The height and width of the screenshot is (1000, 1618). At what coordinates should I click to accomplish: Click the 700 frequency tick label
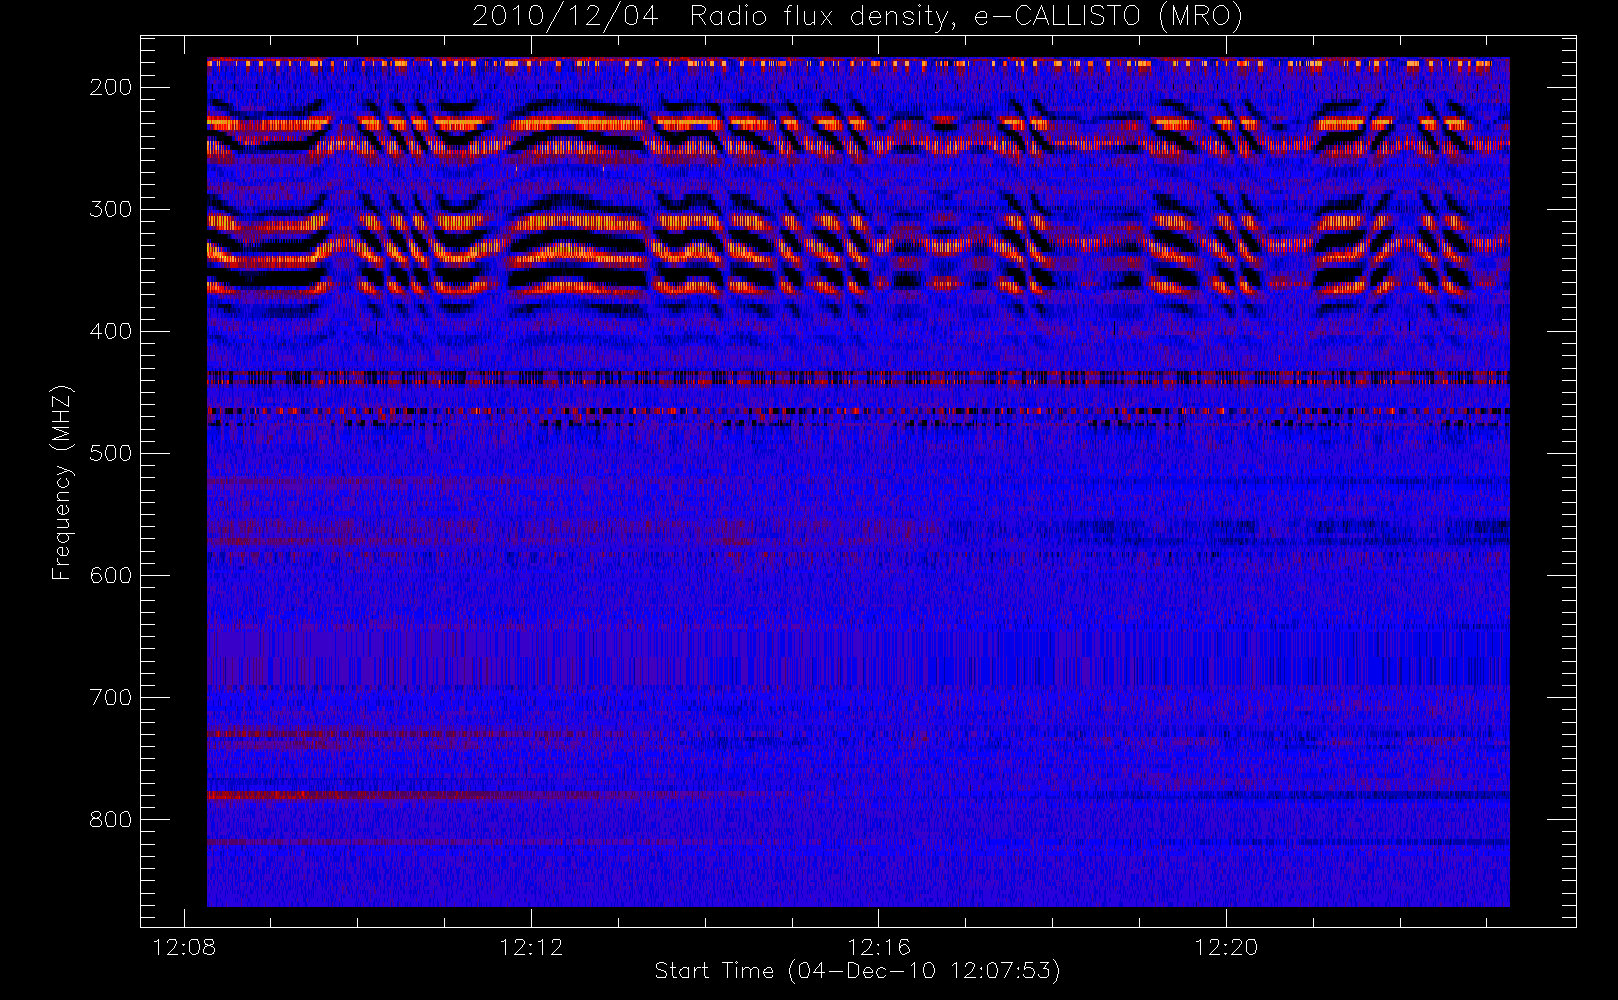[x=110, y=697]
